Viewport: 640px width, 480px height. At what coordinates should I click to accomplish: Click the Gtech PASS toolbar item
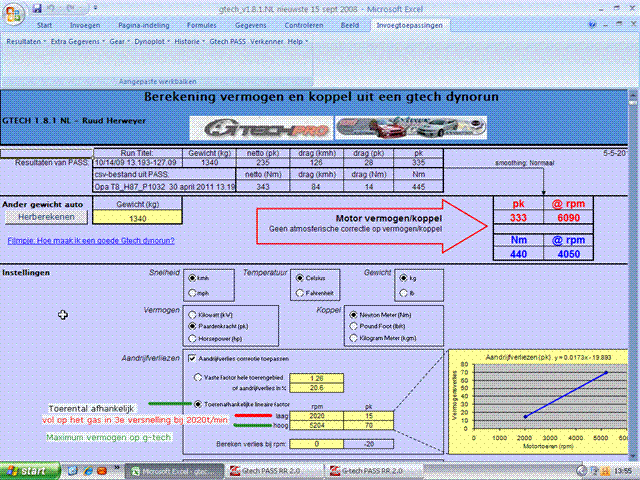227,42
